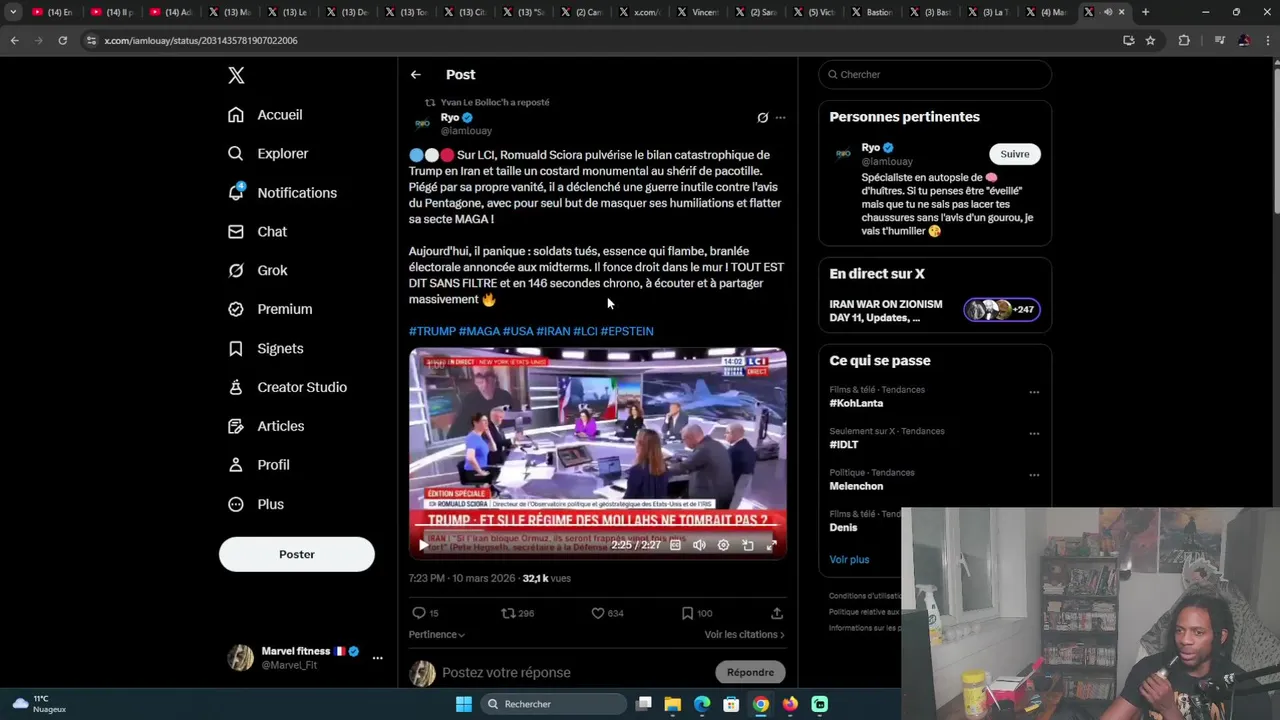The image size is (1280, 720).
Task: Click Windows taskbar Rechercher search box
Action: [556, 704]
